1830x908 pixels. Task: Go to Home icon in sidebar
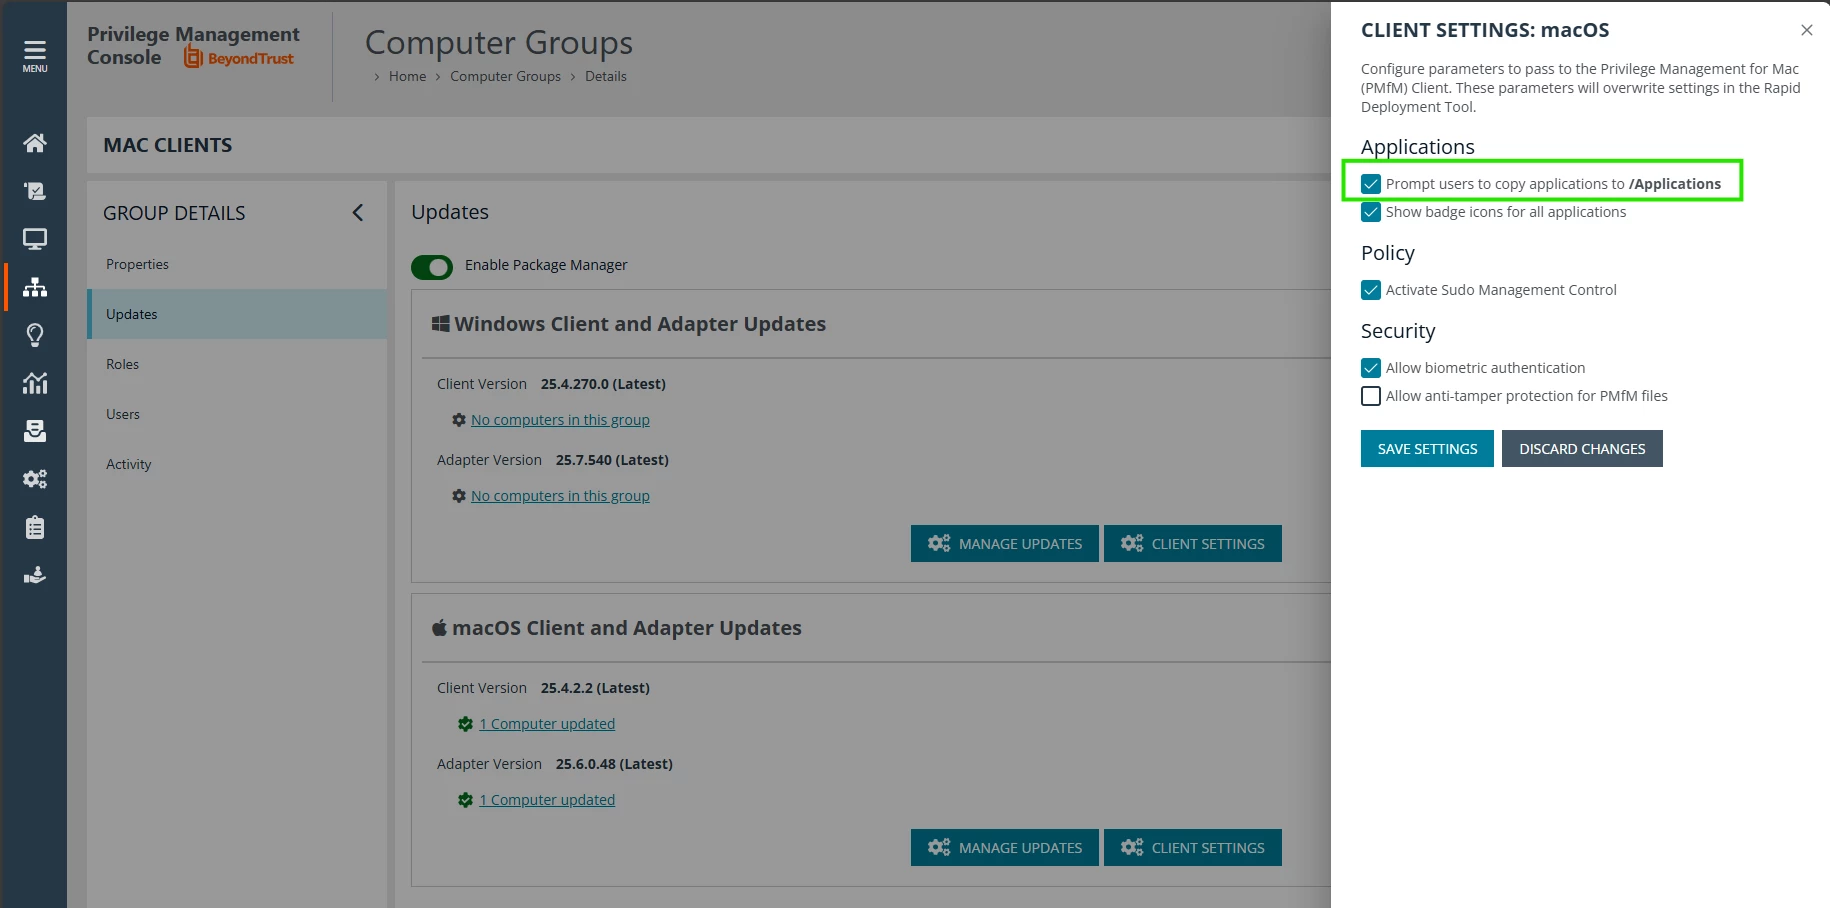[x=35, y=143]
